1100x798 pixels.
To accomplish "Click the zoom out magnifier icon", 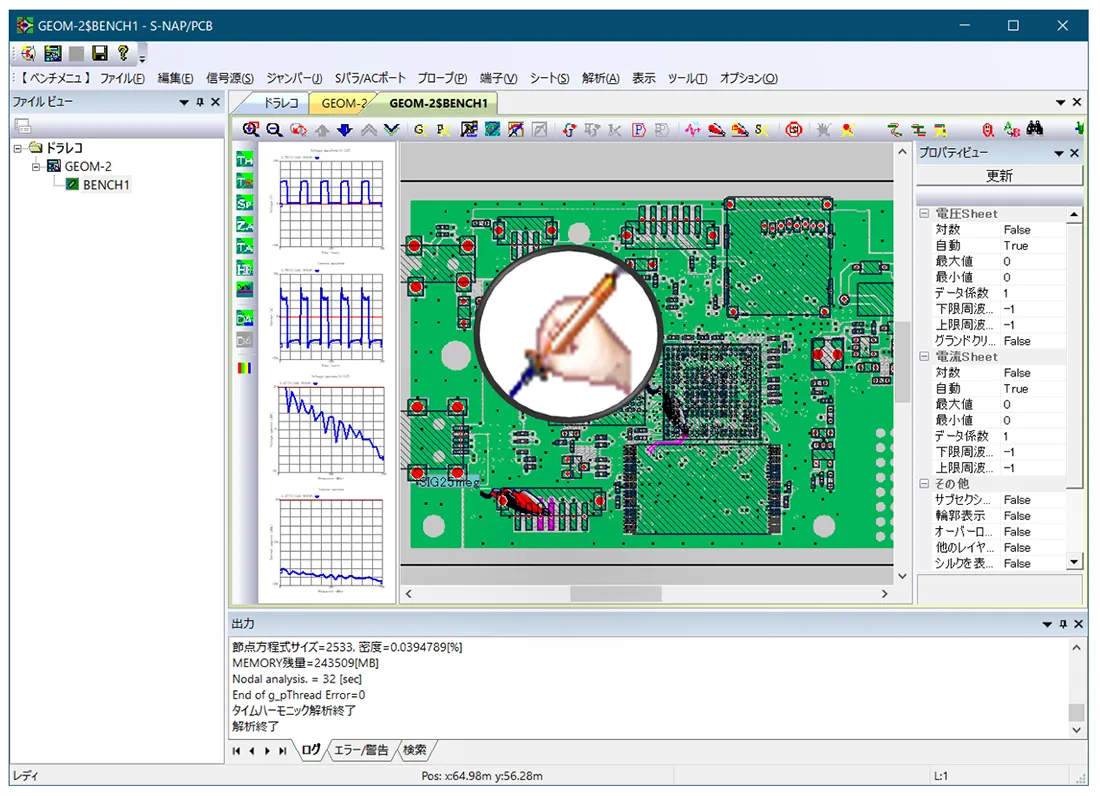I will pyautogui.click(x=273, y=129).
